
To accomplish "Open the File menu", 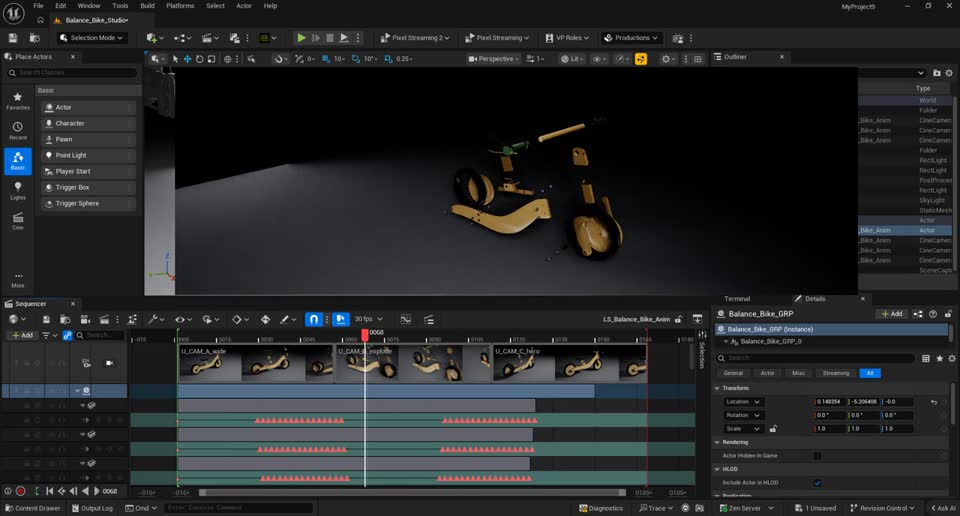I will (x=38, y=6).
